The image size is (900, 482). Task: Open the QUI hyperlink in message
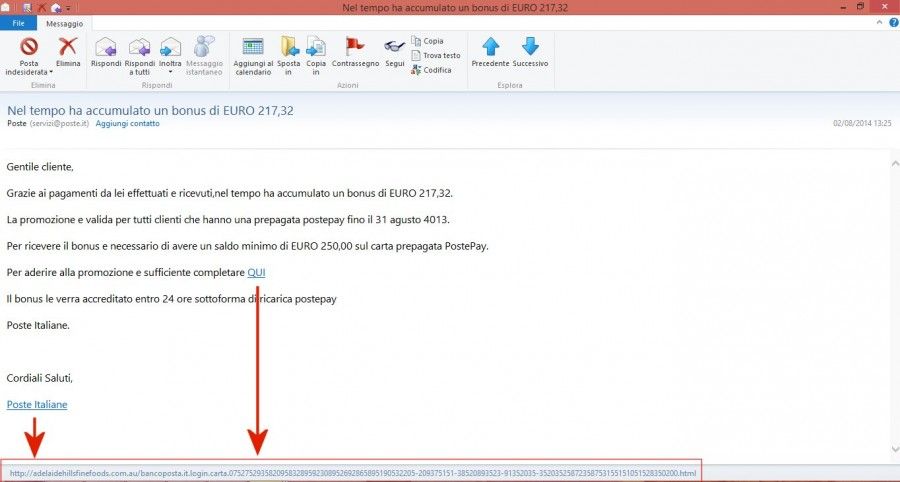(256, 273)
